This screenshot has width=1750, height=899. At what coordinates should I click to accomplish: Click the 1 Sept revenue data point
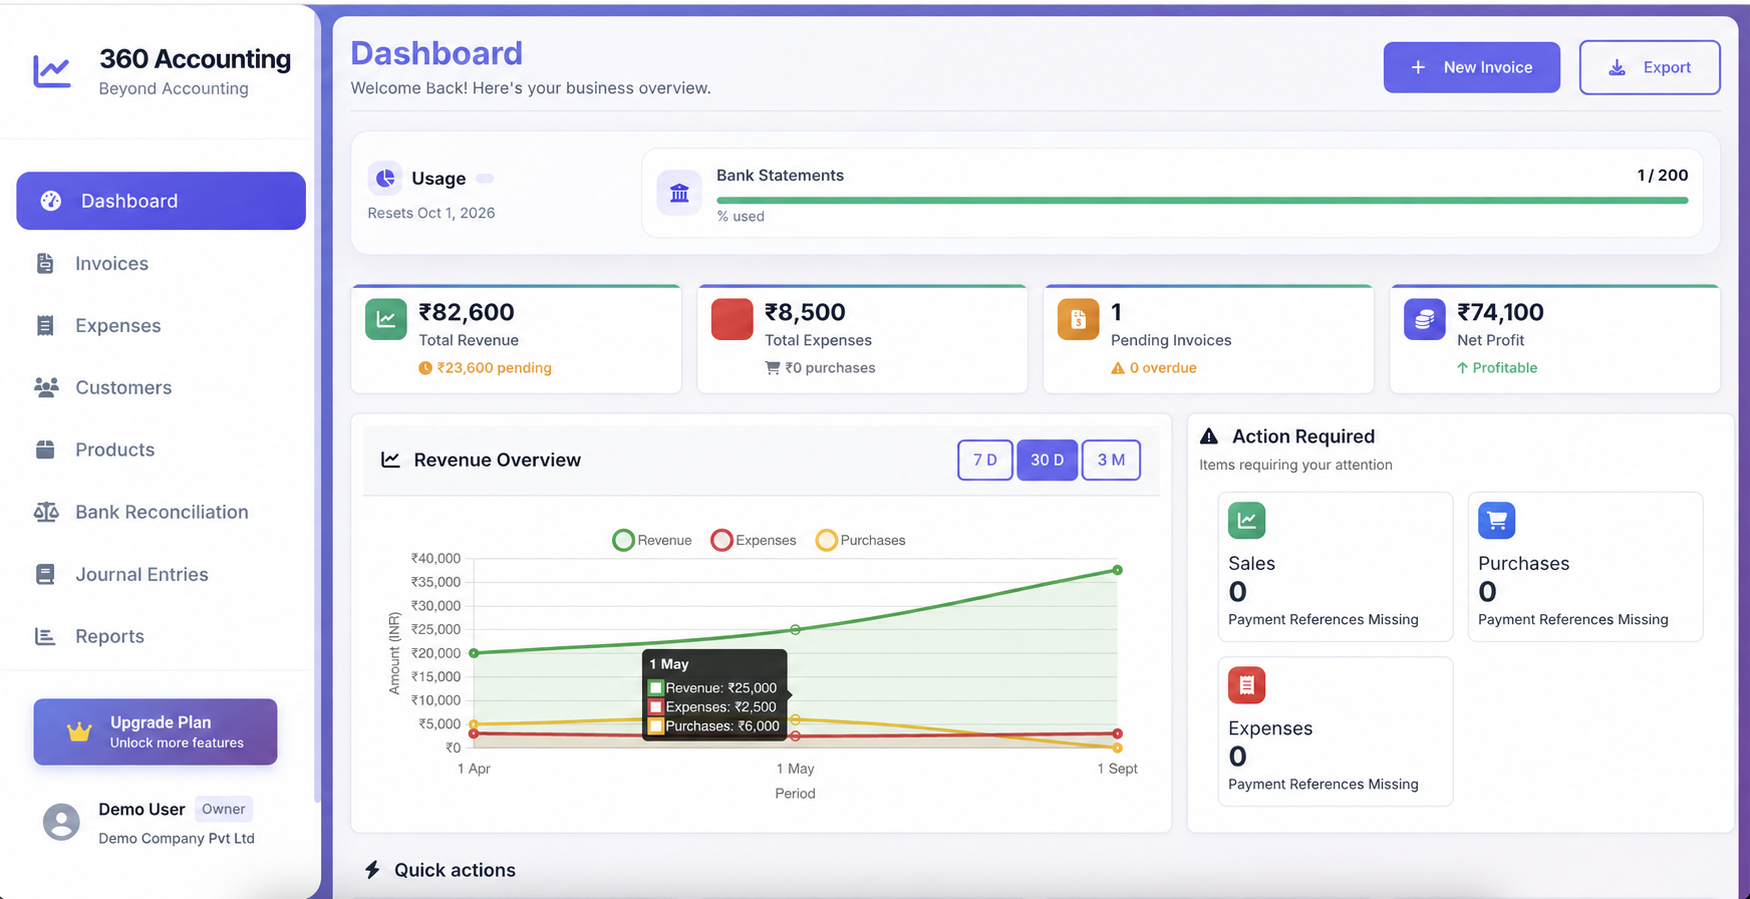(1117, 570)
